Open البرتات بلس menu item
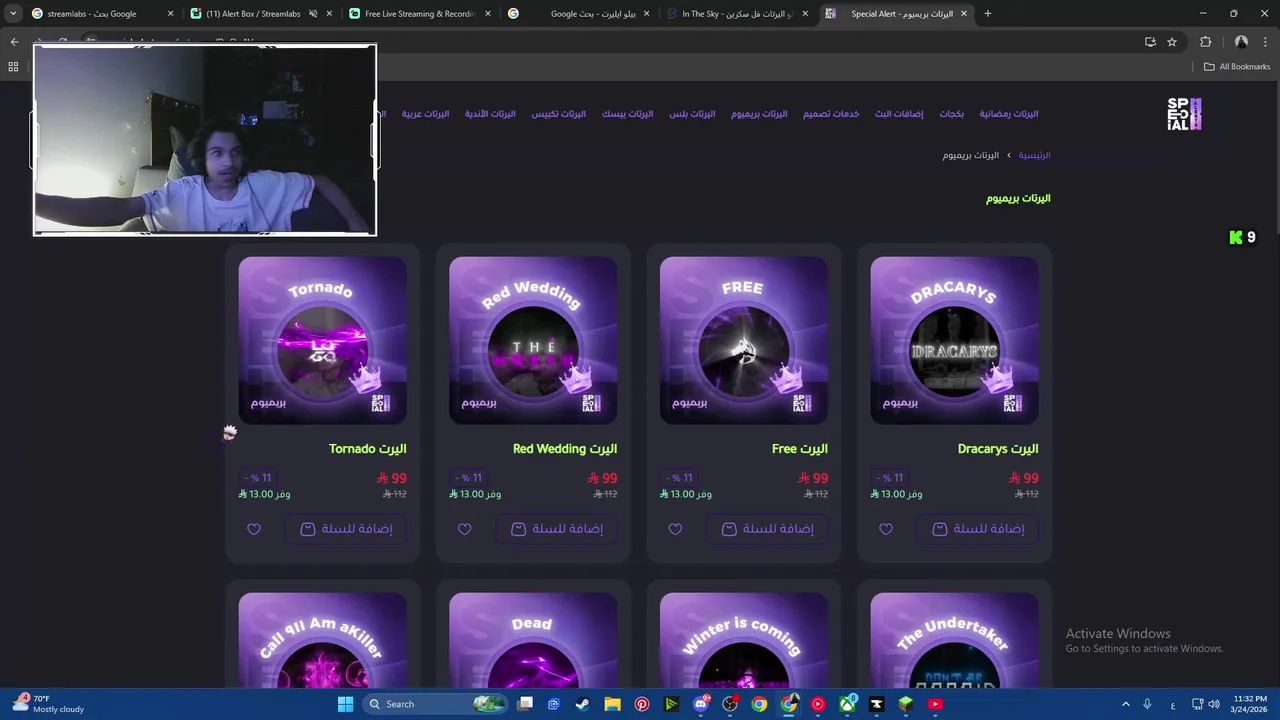 (x=692, y=114)
